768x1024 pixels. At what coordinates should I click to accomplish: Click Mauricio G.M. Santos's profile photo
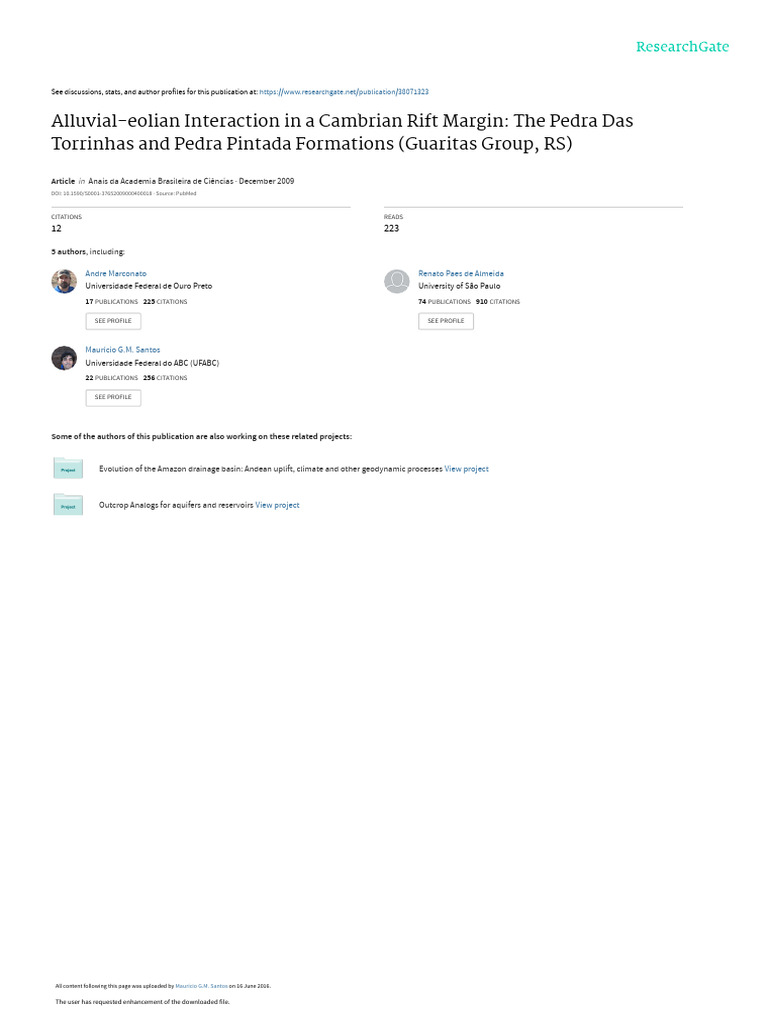(x=64, y=358)
